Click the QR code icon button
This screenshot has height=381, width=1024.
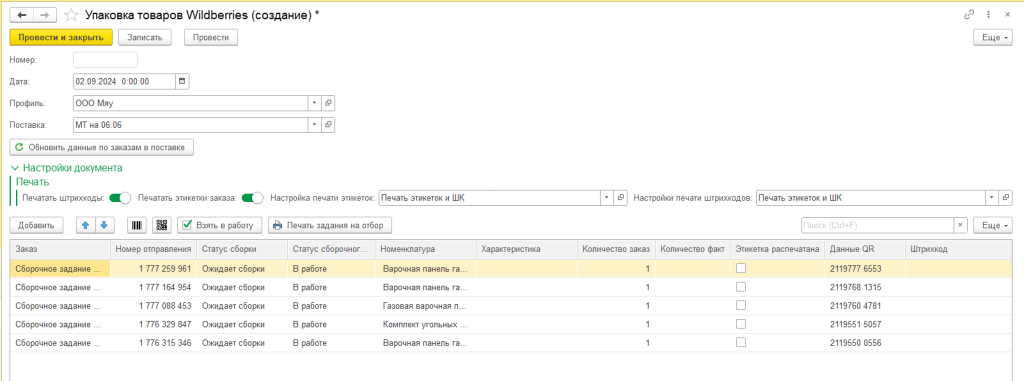tap(163, 225)
